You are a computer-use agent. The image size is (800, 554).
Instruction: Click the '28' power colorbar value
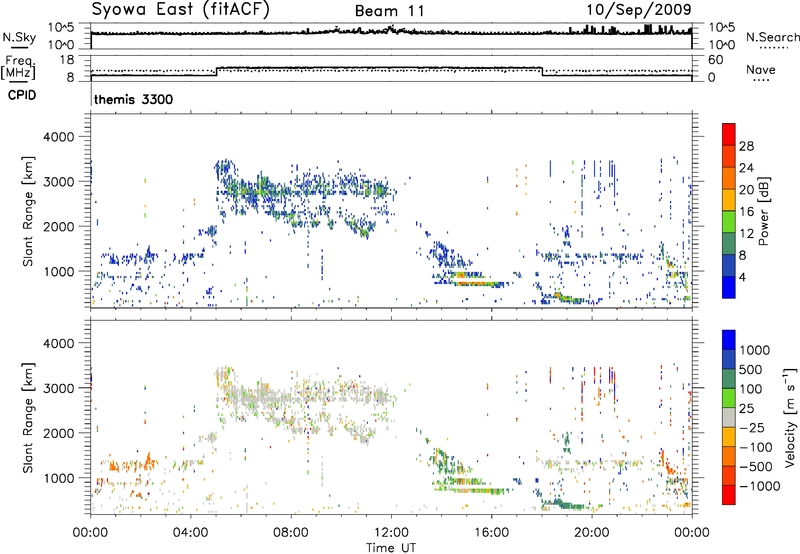[746, 146]
